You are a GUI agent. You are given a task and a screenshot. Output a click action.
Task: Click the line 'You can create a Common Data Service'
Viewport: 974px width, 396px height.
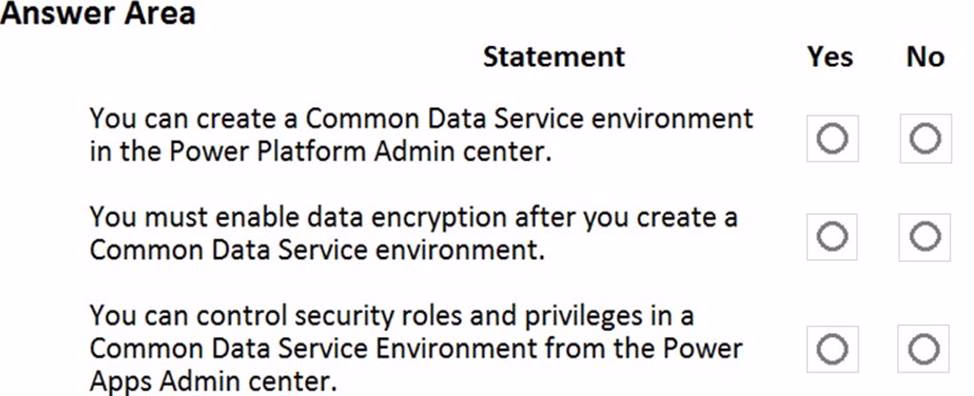(421, 118)
